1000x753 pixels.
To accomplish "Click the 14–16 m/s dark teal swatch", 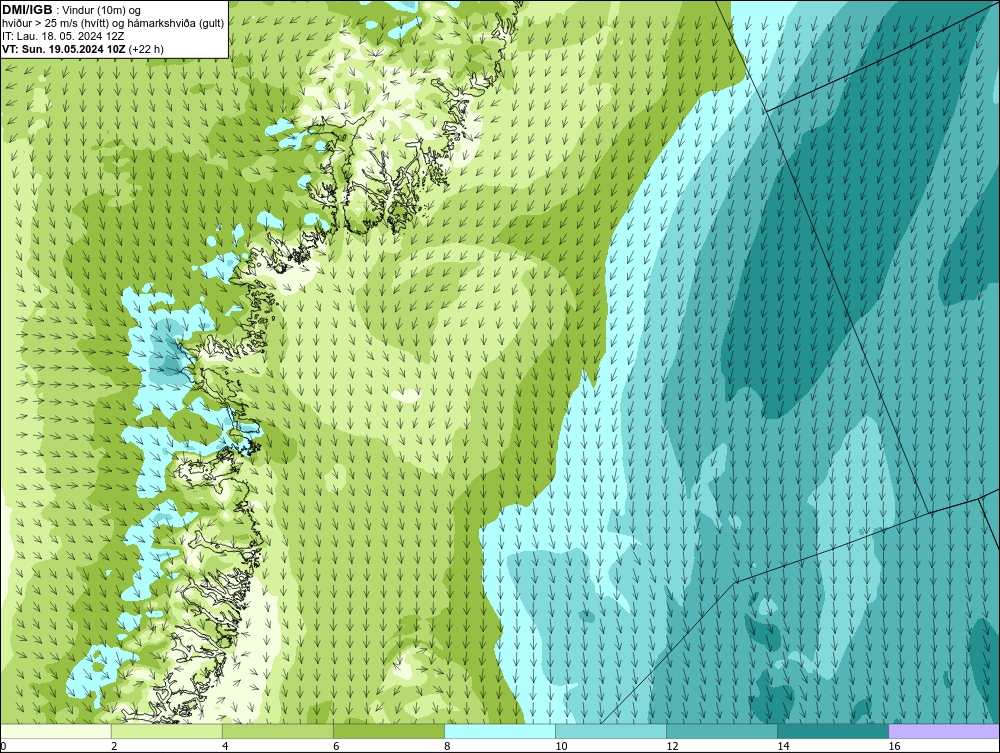I will [x=833, y=731].
